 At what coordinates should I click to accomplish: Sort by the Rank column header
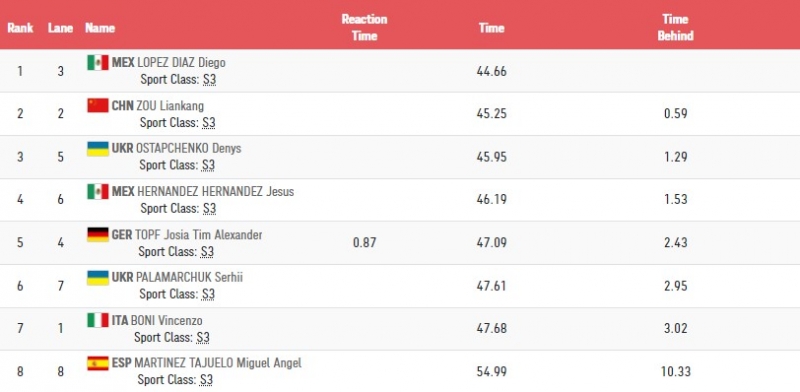[20, 28]
